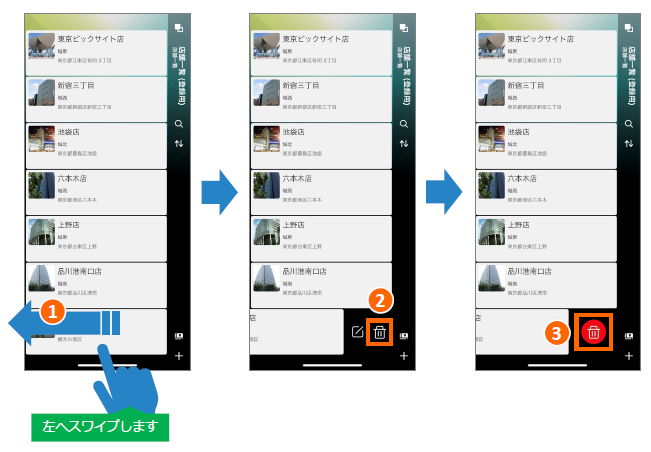This screenshot has width=651, height=452.
Task: Click the sort arrows icon in the middle screen
Action: [x=403, y=144]
